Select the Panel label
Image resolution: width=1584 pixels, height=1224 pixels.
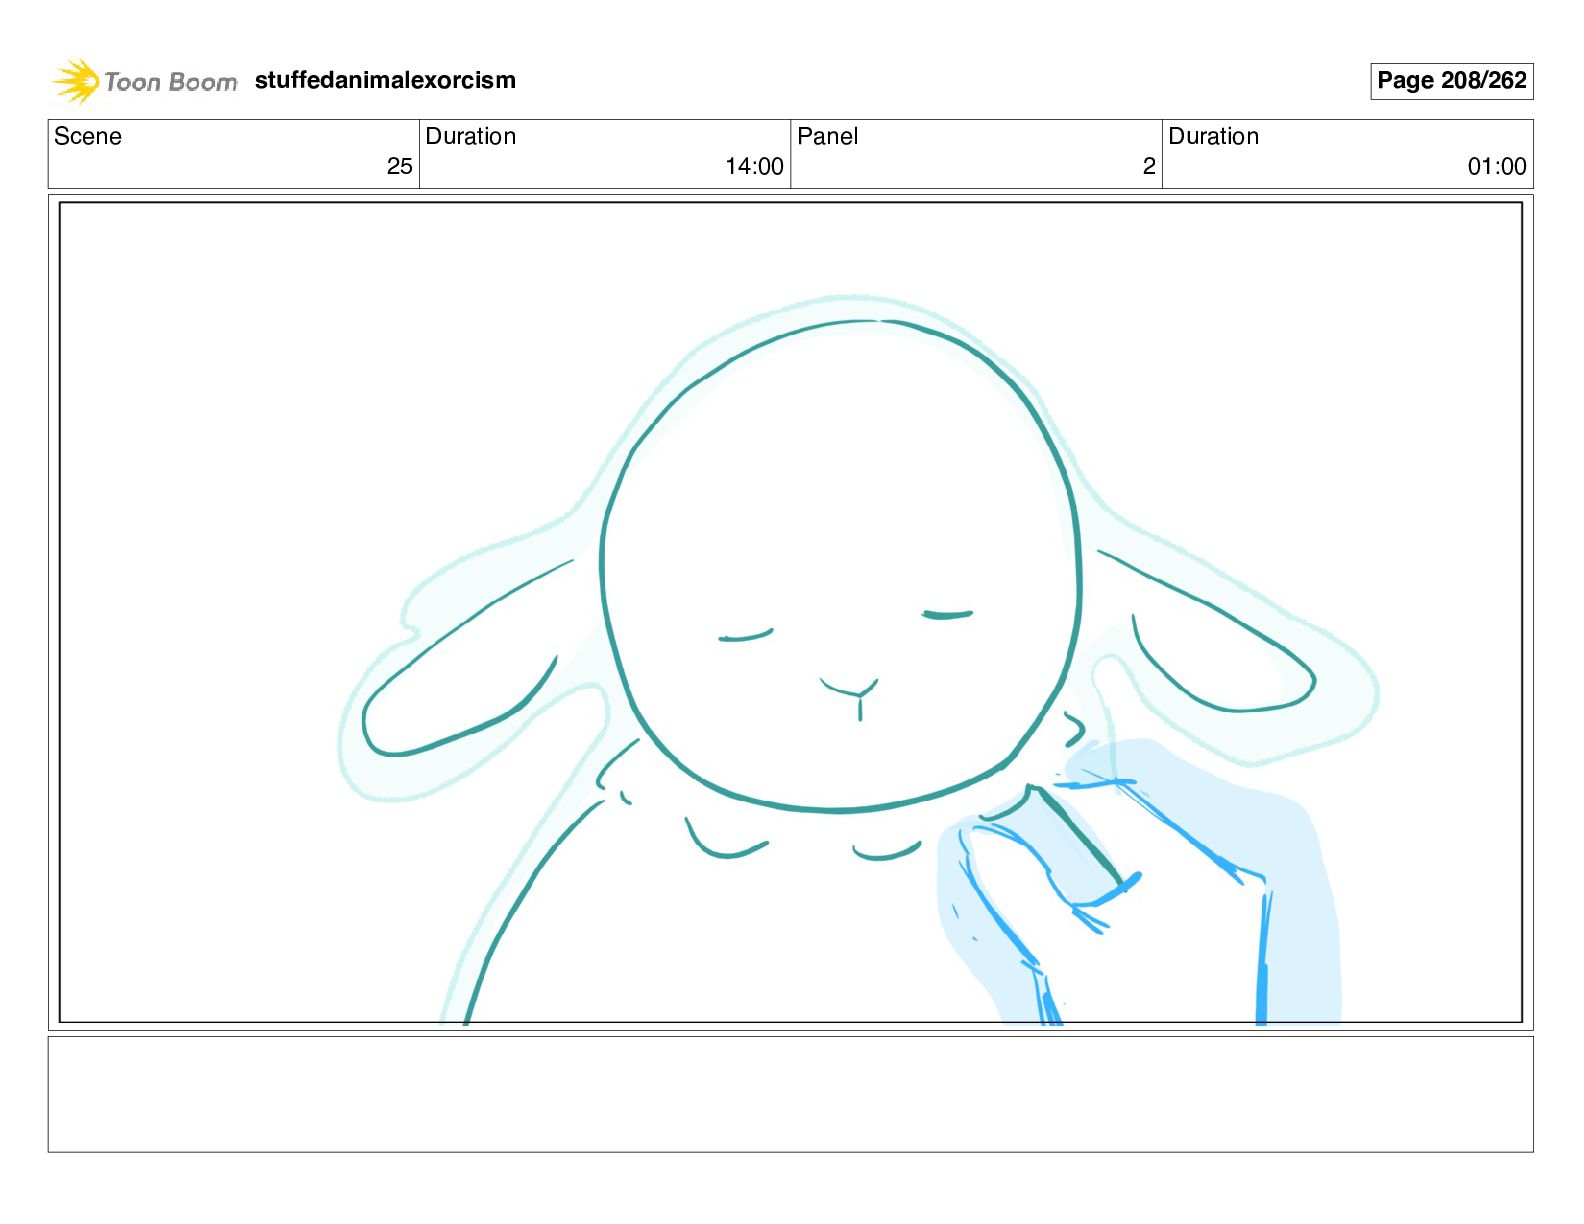tap(827, 136)
